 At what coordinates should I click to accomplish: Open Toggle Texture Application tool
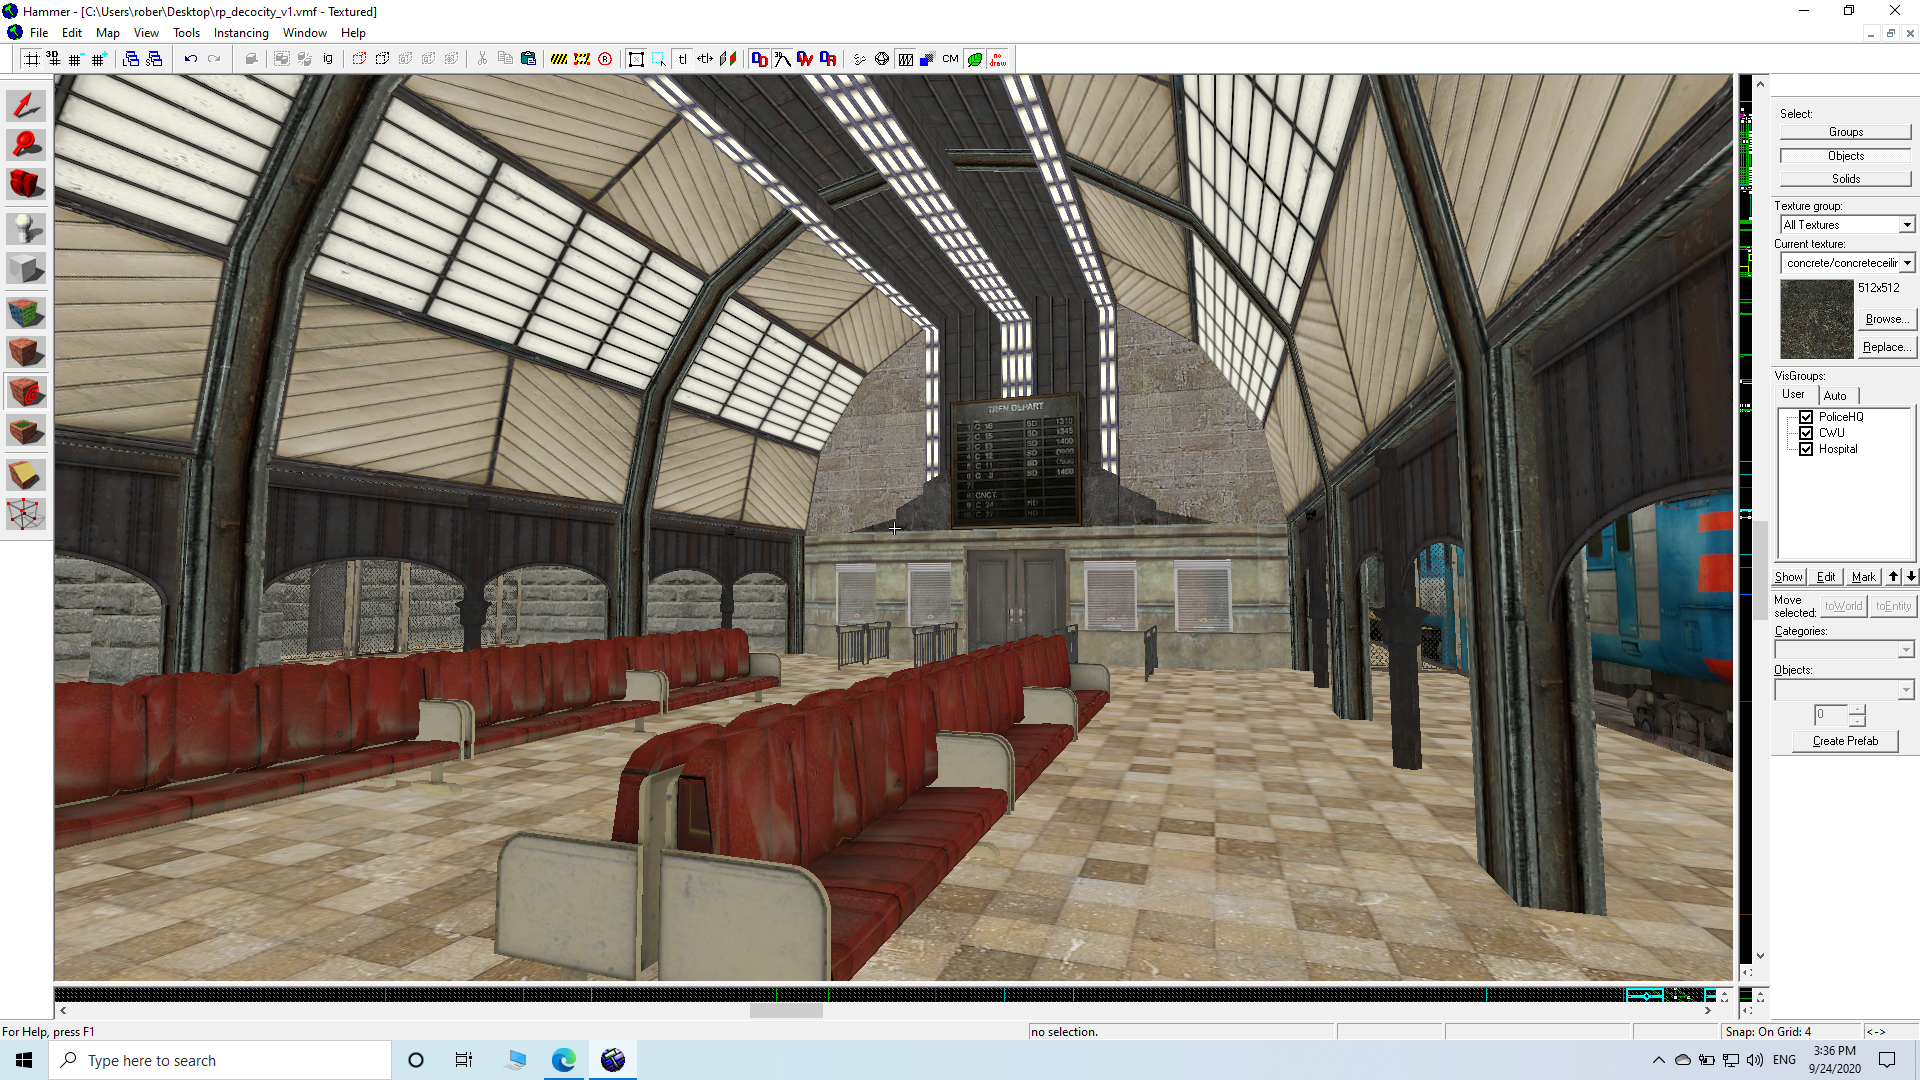[x=26, y=314]
